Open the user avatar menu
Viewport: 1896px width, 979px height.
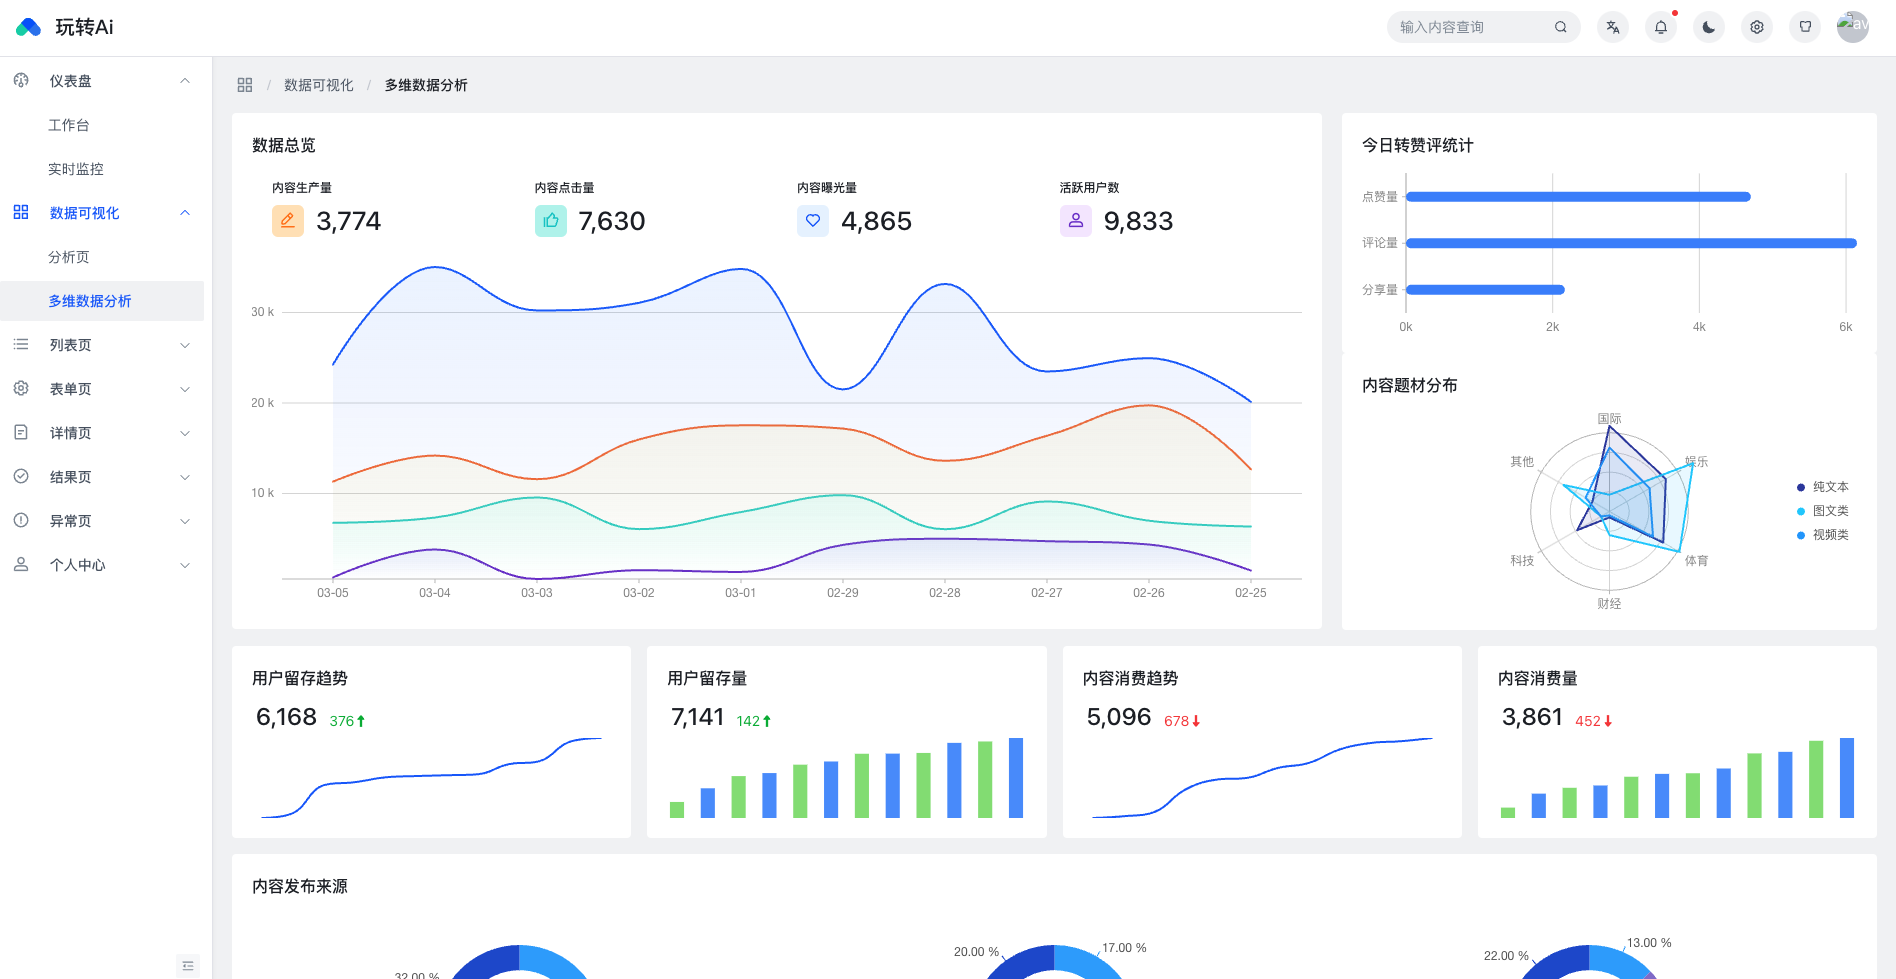[1853, 27]
